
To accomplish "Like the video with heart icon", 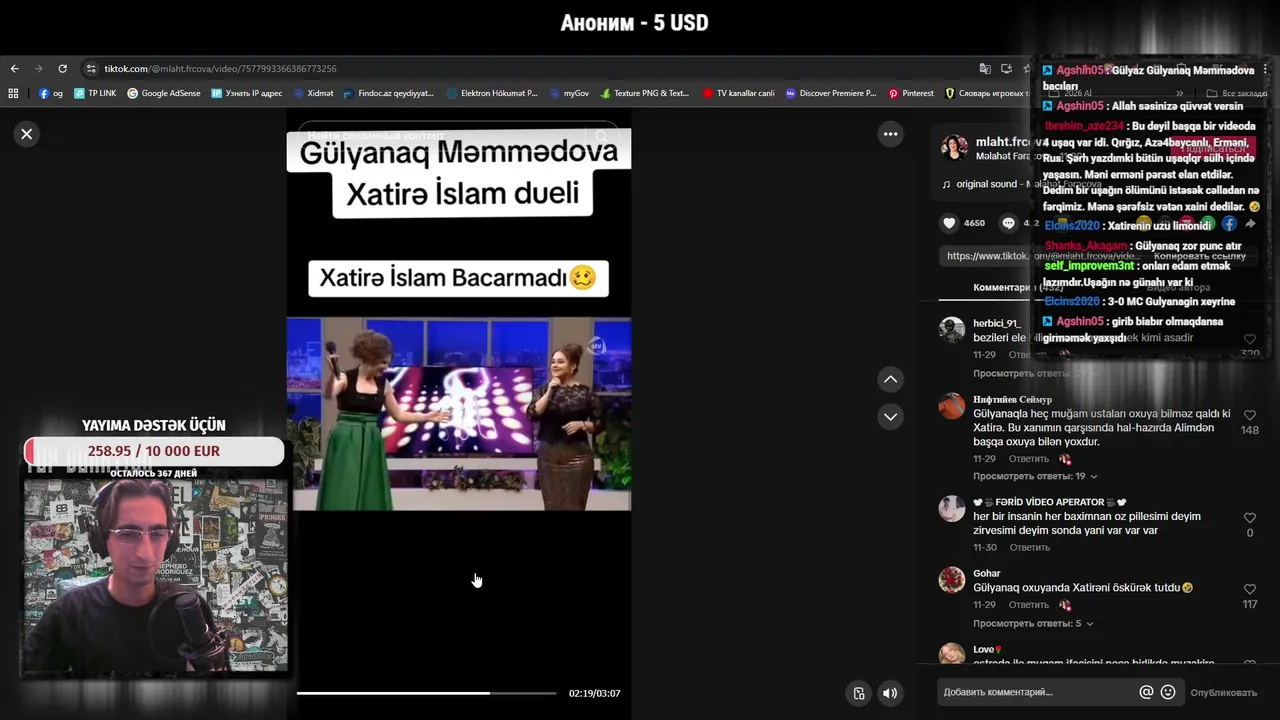I will coord(950,223).
